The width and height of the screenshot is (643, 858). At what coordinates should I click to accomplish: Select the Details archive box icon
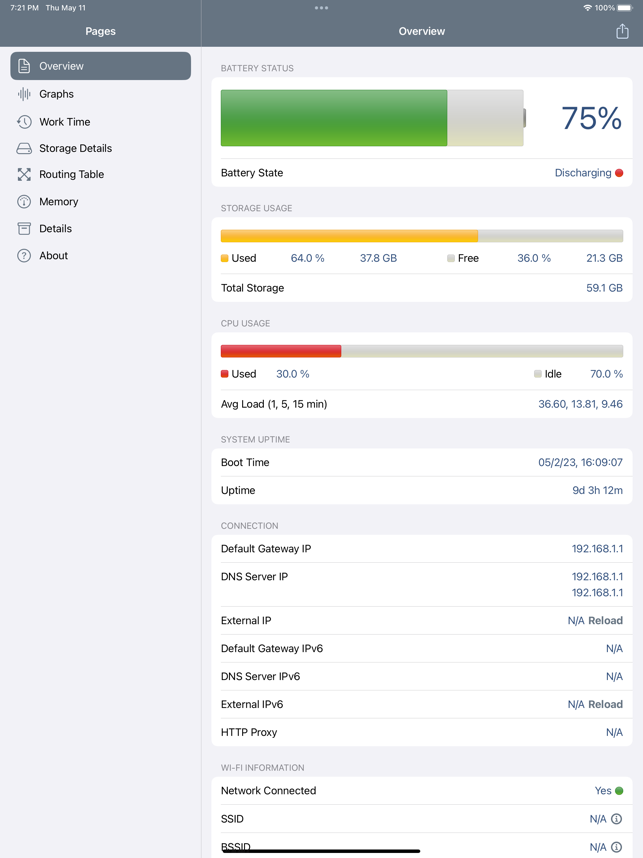click(x=24, y=228)
